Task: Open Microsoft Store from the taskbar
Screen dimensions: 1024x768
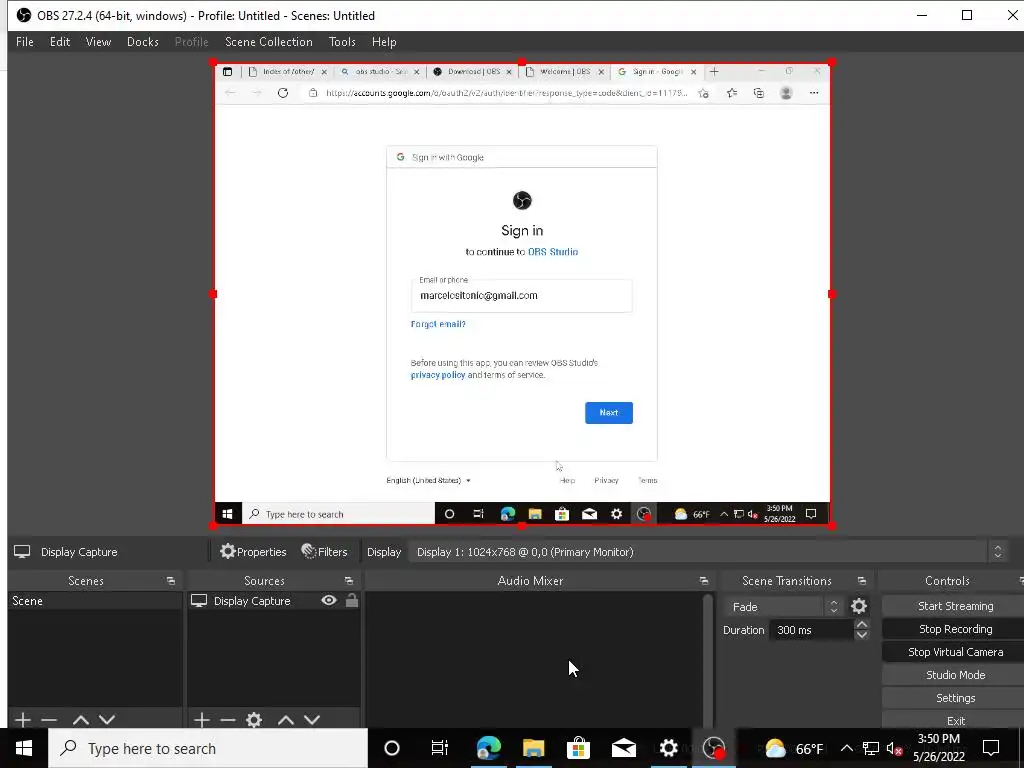Action: pyautogui.click(x=578, y=748)
